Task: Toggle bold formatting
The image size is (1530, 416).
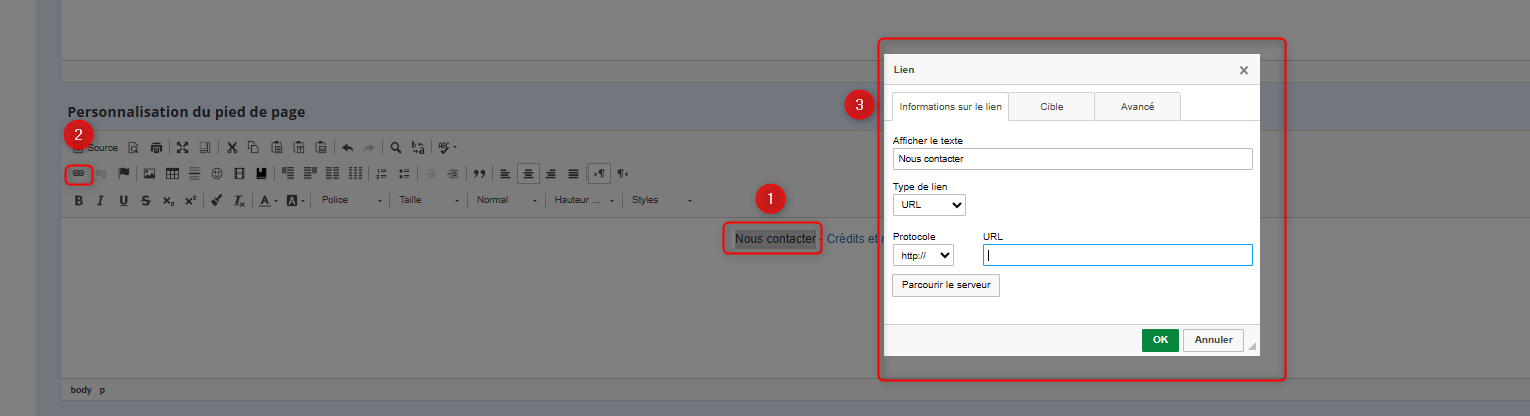Action: [79, 201]
